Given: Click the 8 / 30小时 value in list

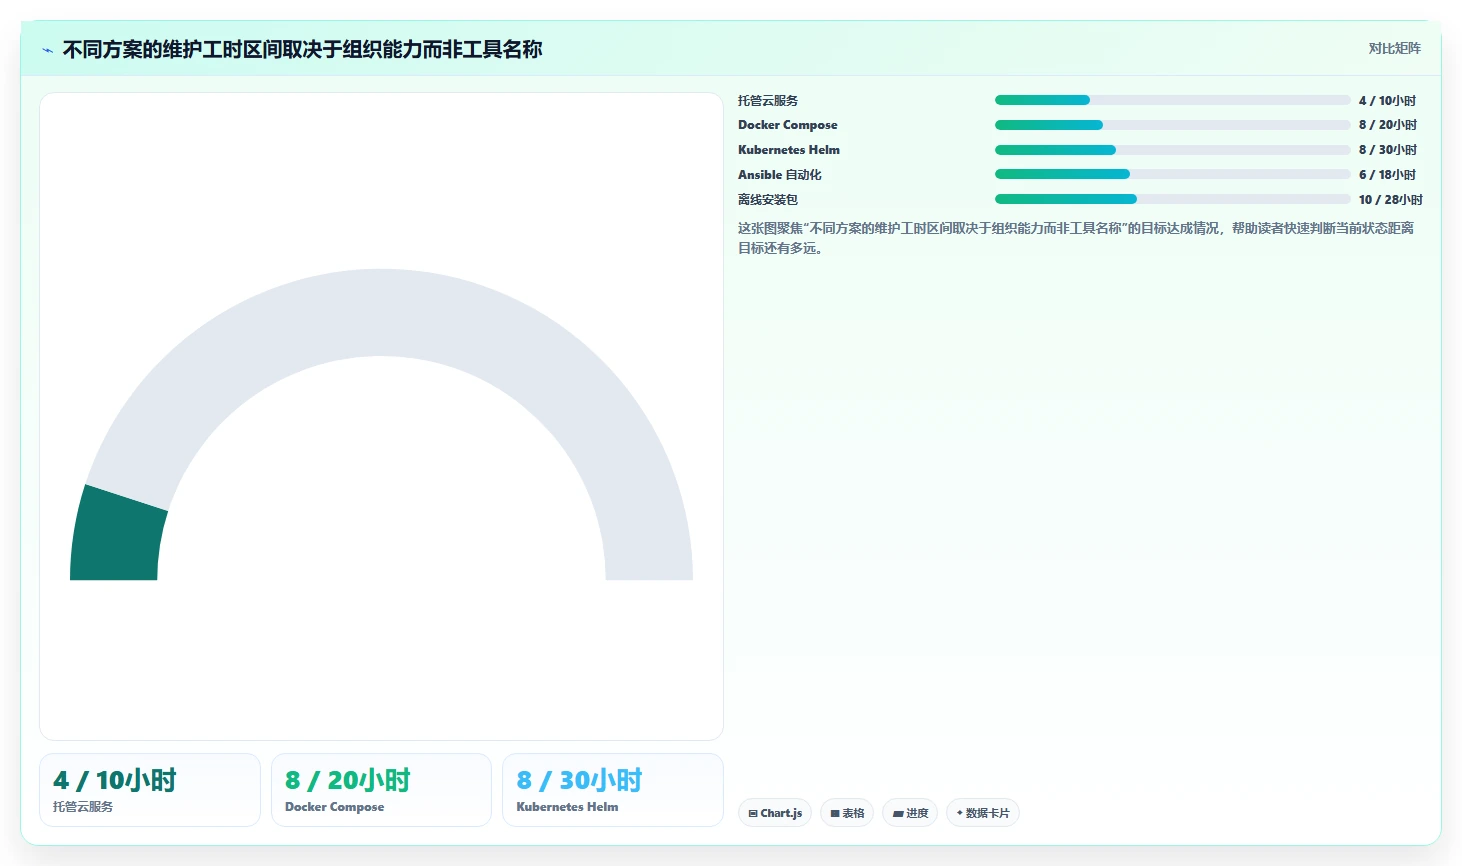Looking at the screenshot, I should (x=1388, y=150).
